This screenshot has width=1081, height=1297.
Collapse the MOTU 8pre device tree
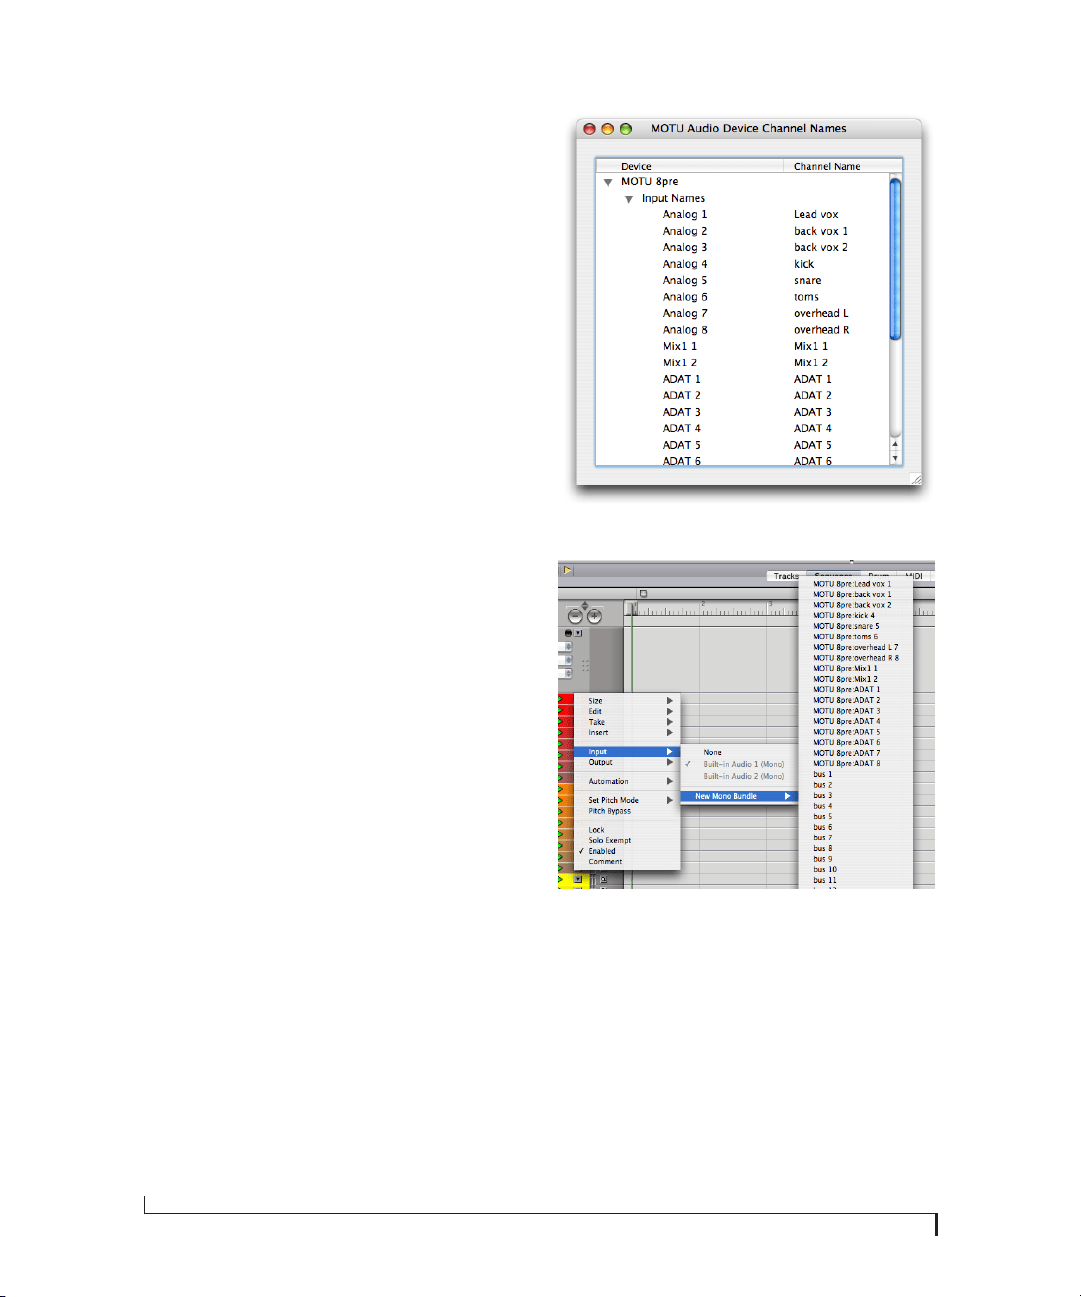(607, 182)
